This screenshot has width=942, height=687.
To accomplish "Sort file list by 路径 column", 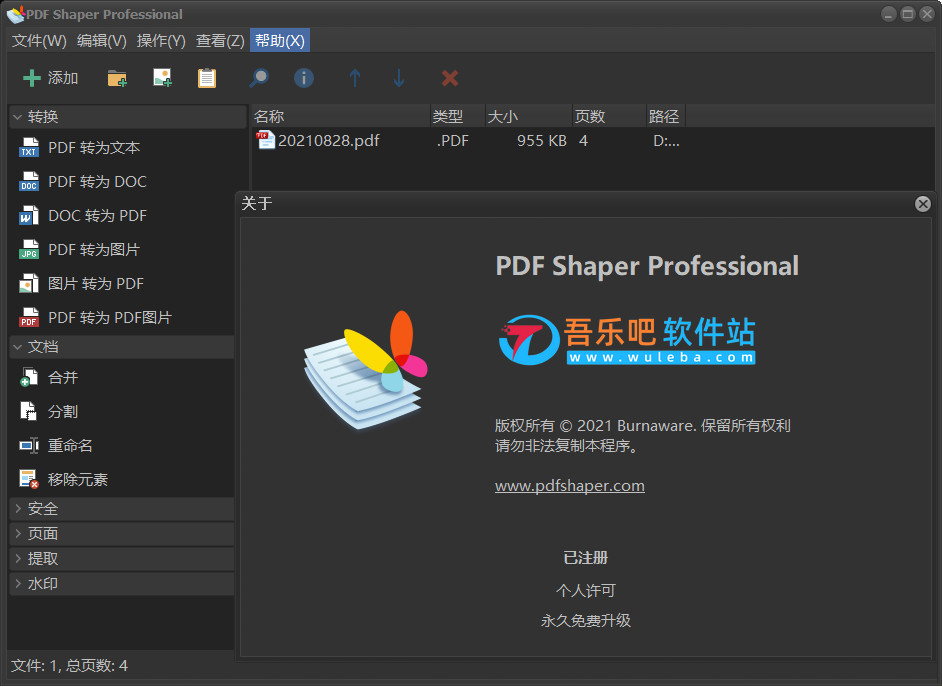I will tap(666, 117).
